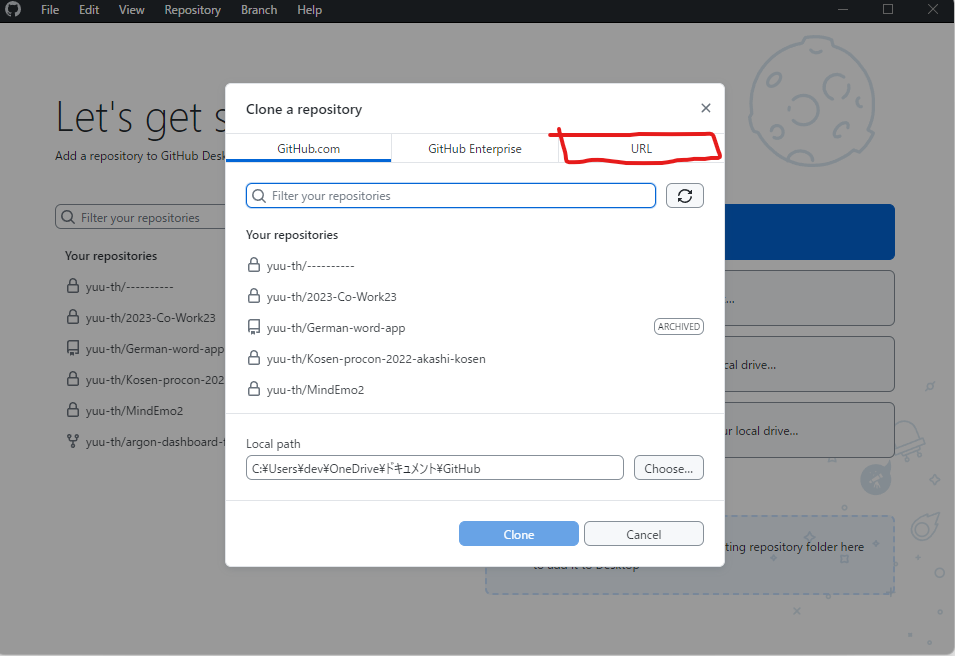This screenshot has height=656, width=955.
Task: Maximize the GitHub Desktop window
Action: click(x=888, y=10)
